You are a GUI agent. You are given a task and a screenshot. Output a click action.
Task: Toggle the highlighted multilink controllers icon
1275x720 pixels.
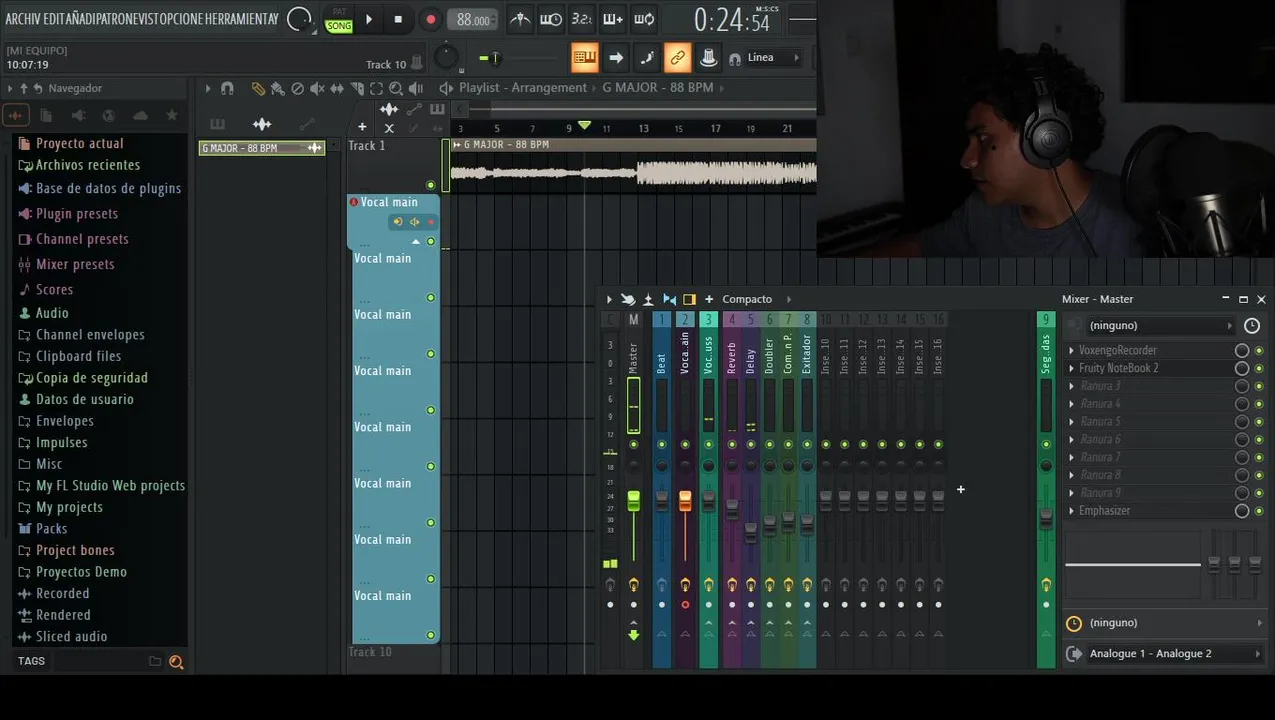(x=678, y=58)
